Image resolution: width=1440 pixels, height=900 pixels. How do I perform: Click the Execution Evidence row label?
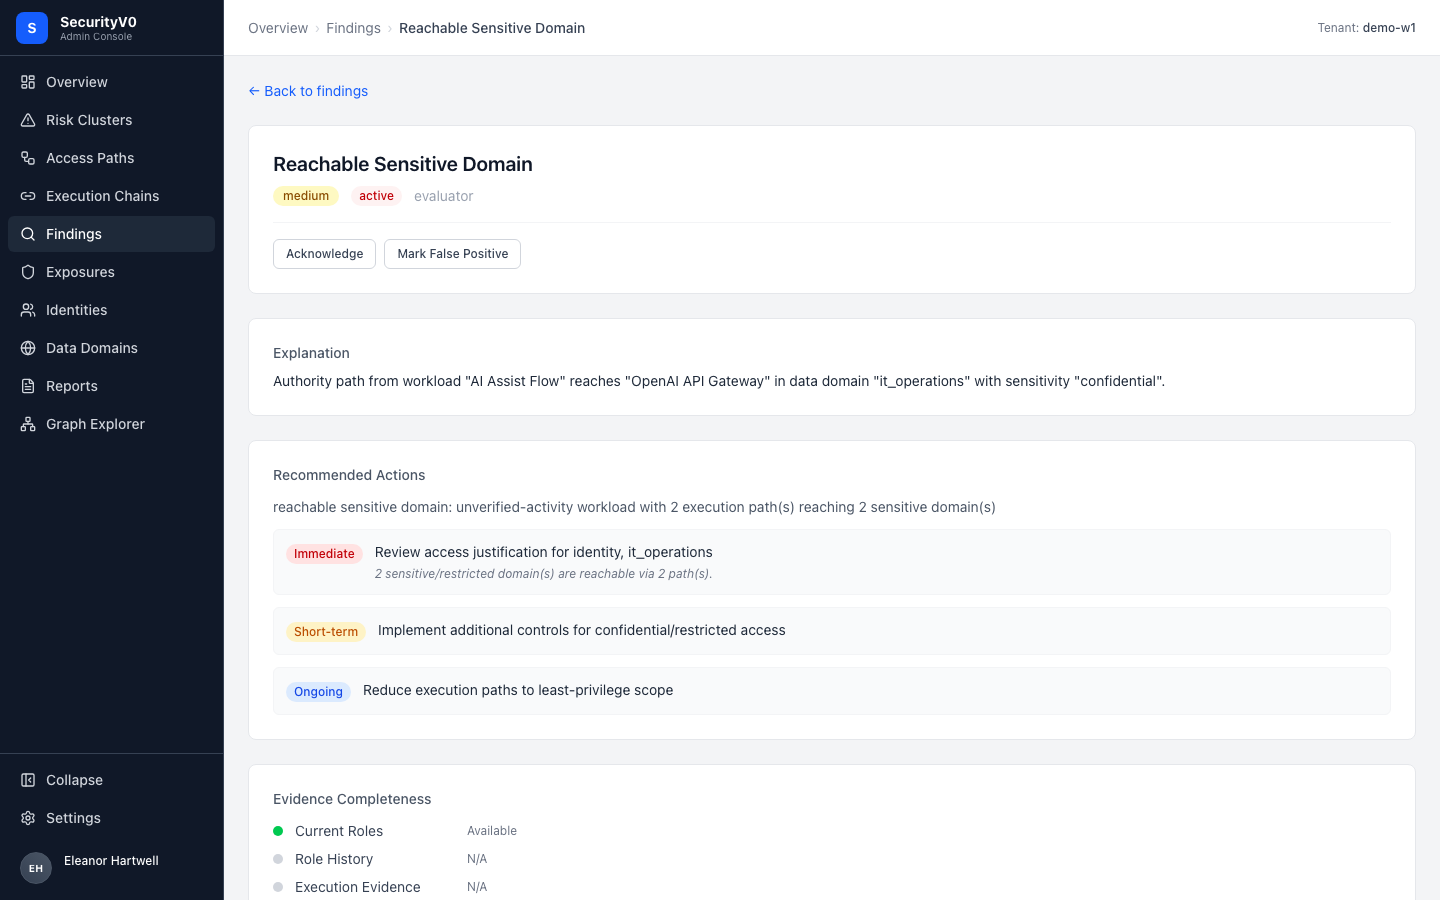[358, 887]
